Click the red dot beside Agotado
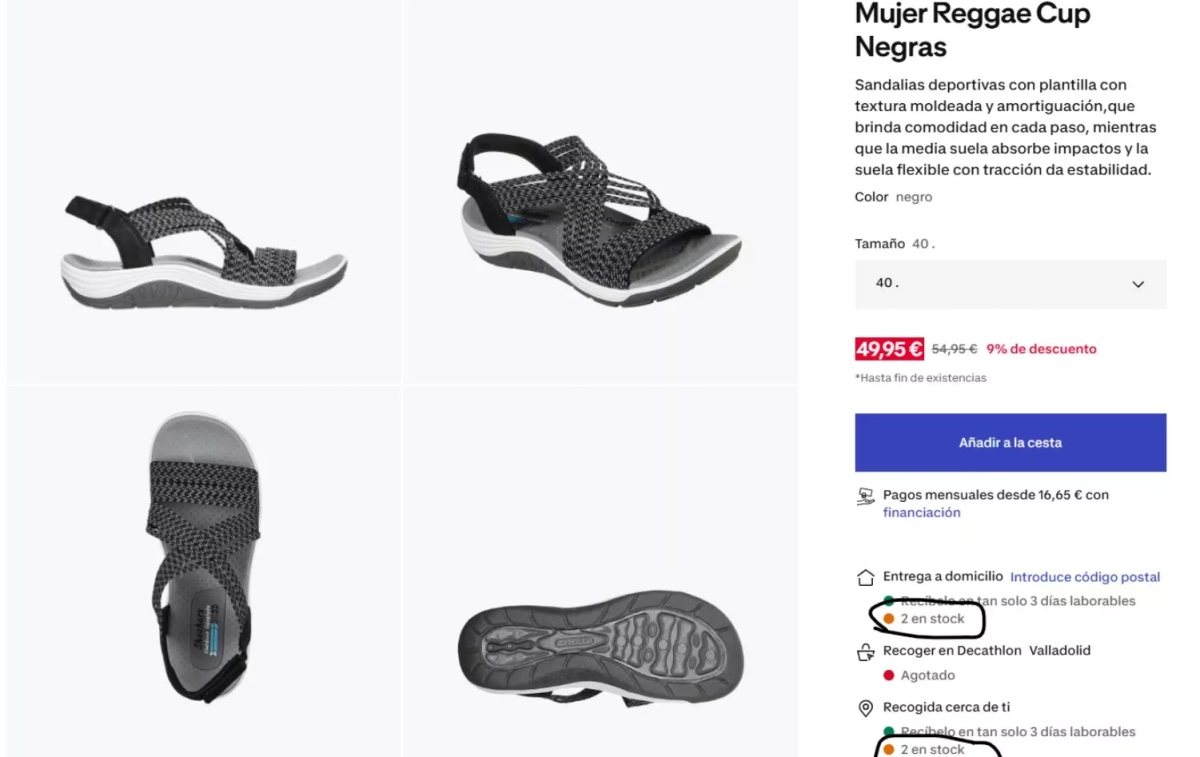Image resolution: width=1200 pixels, height=757 pixels. [x=888, y=675]
